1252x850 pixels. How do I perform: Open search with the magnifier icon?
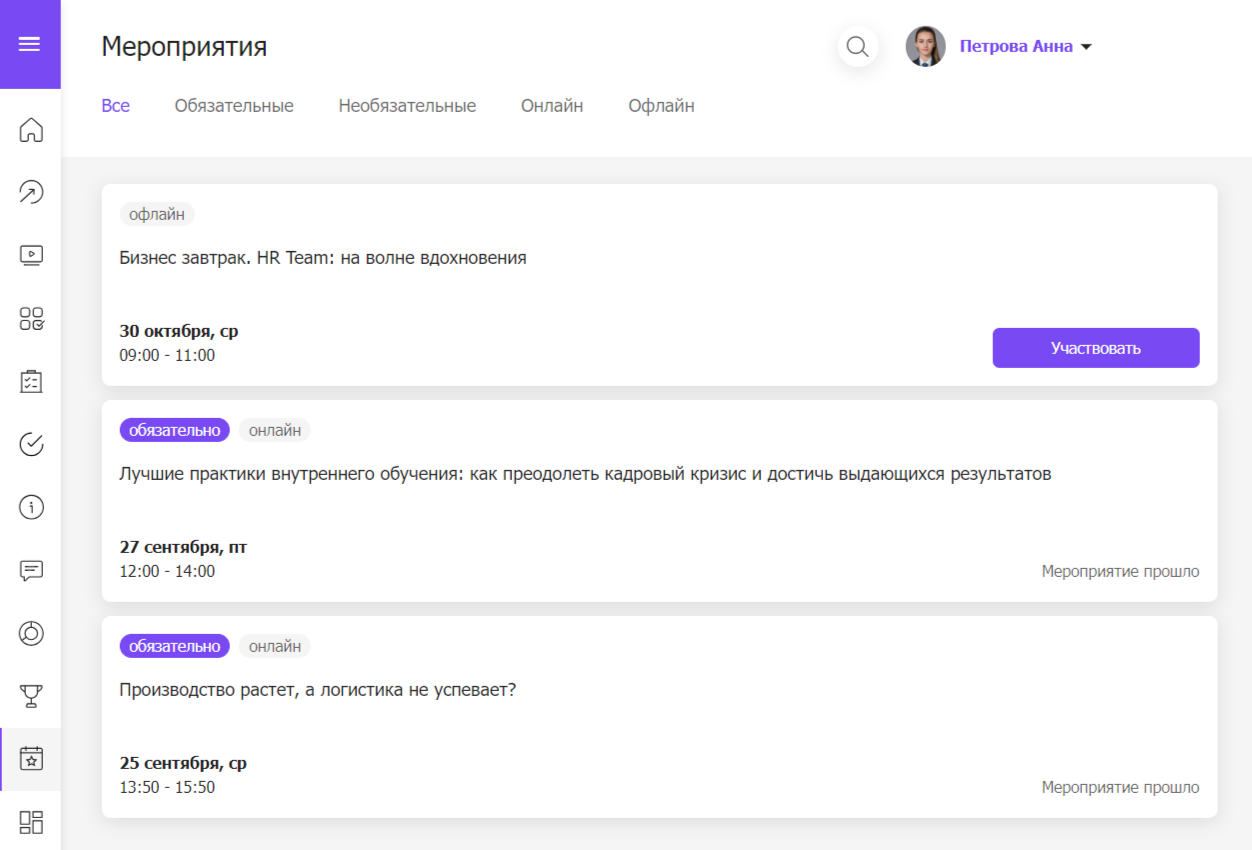coord(858,46)
